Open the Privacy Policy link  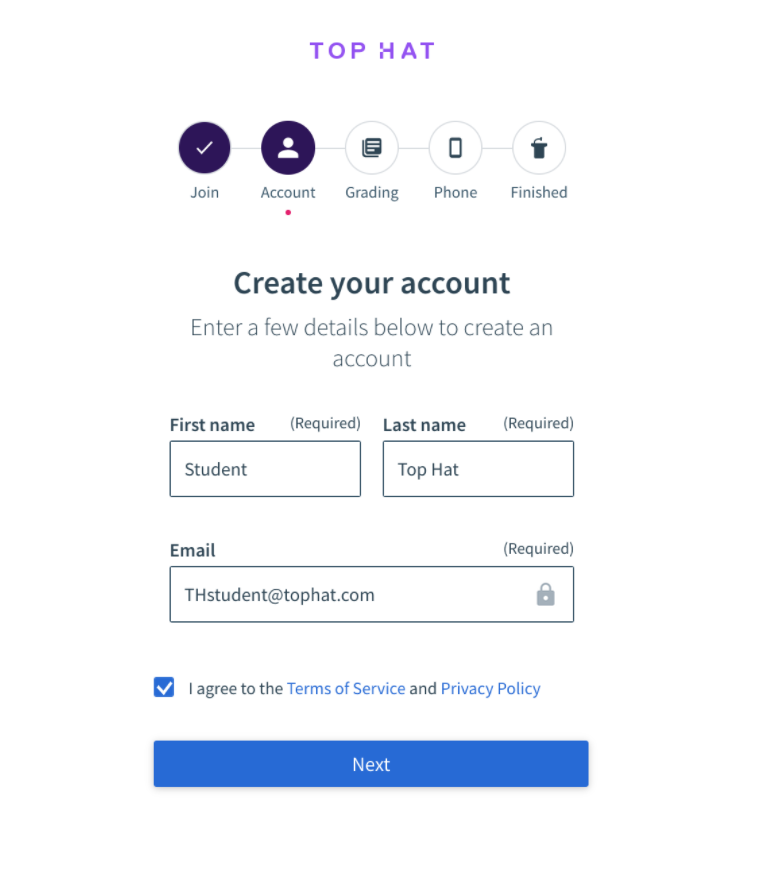pos(490,689)
